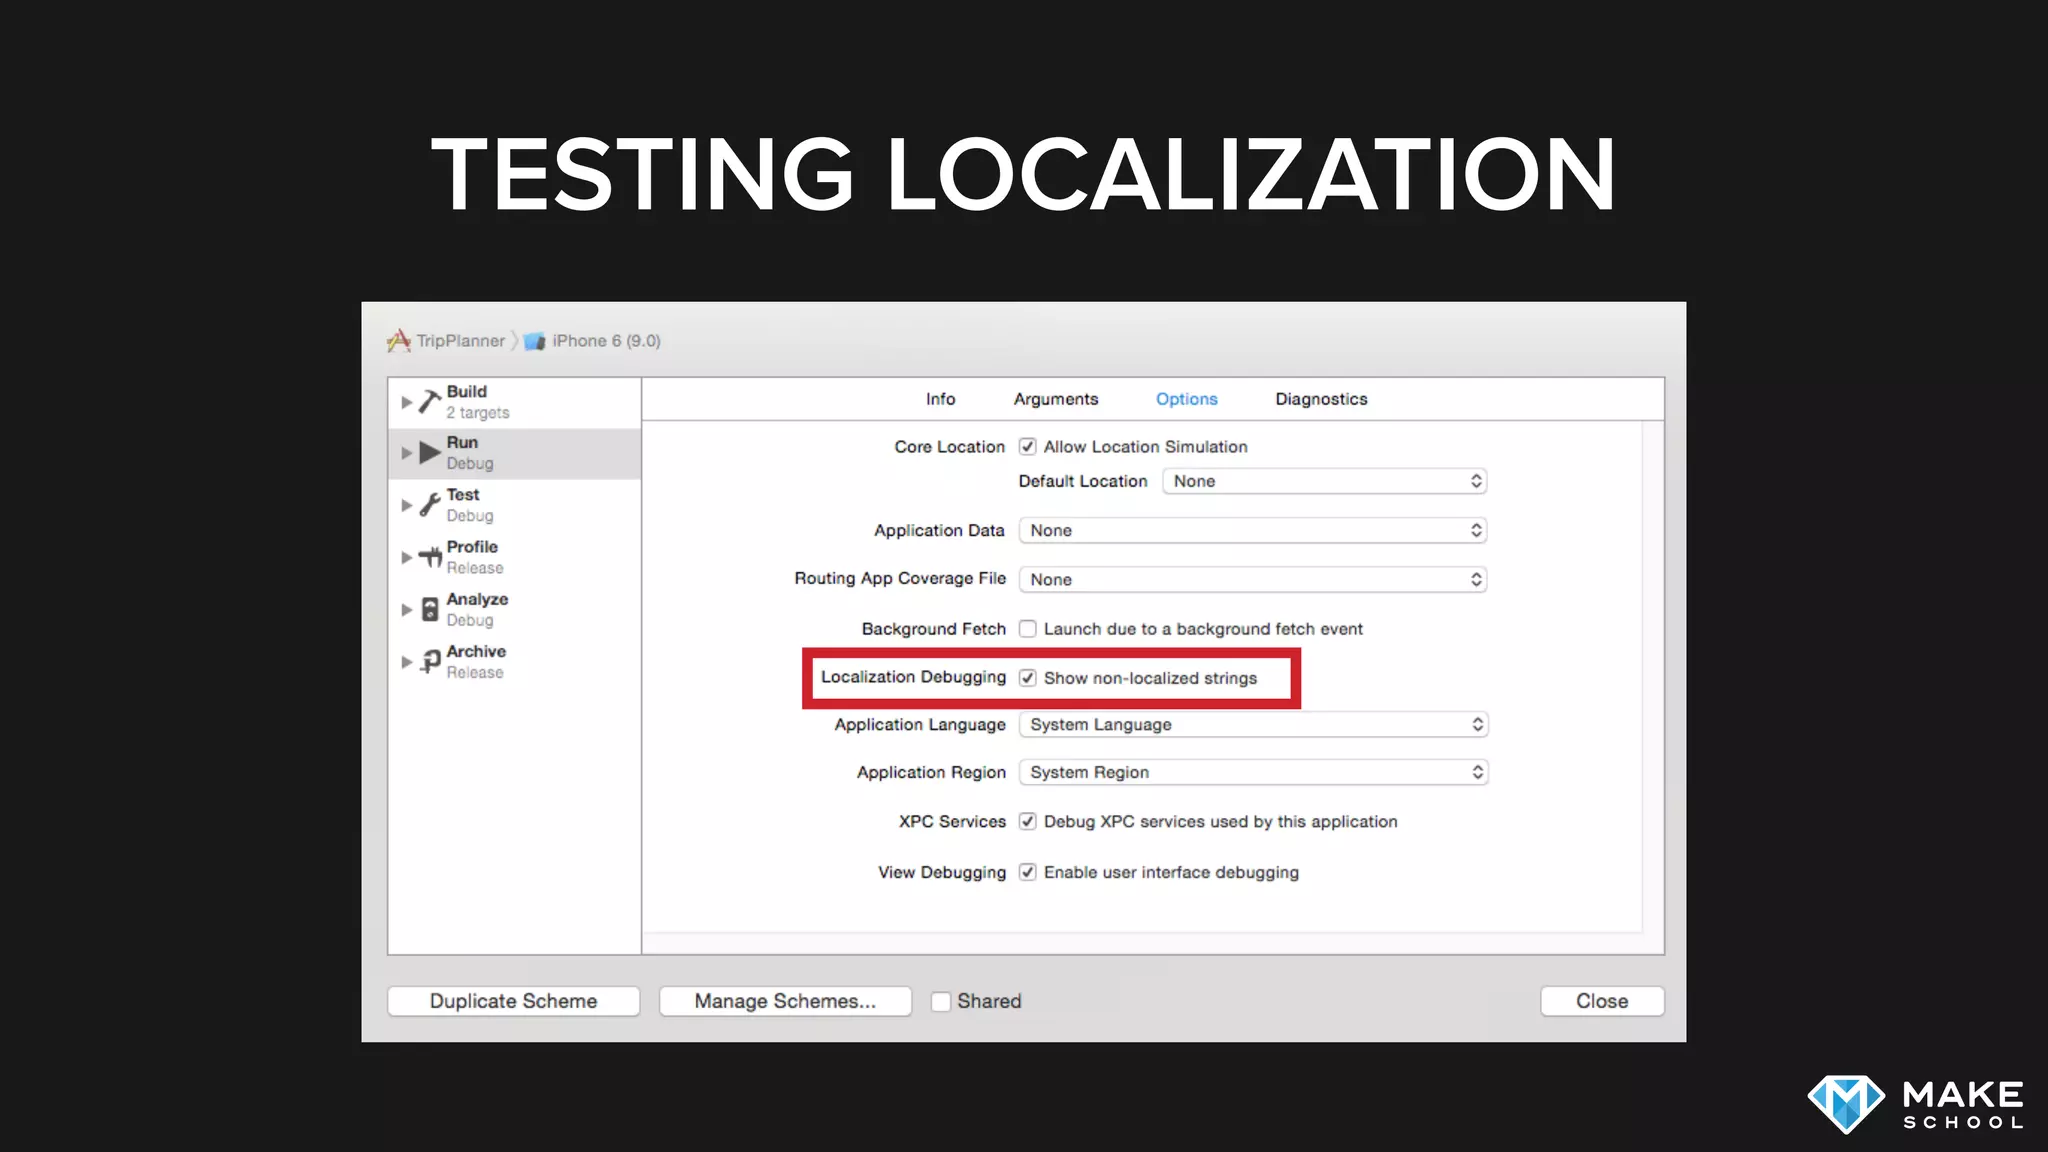2048x1152 pixels.
Task: Click the Profile instrument icon
Action: (x=430, y=557)
